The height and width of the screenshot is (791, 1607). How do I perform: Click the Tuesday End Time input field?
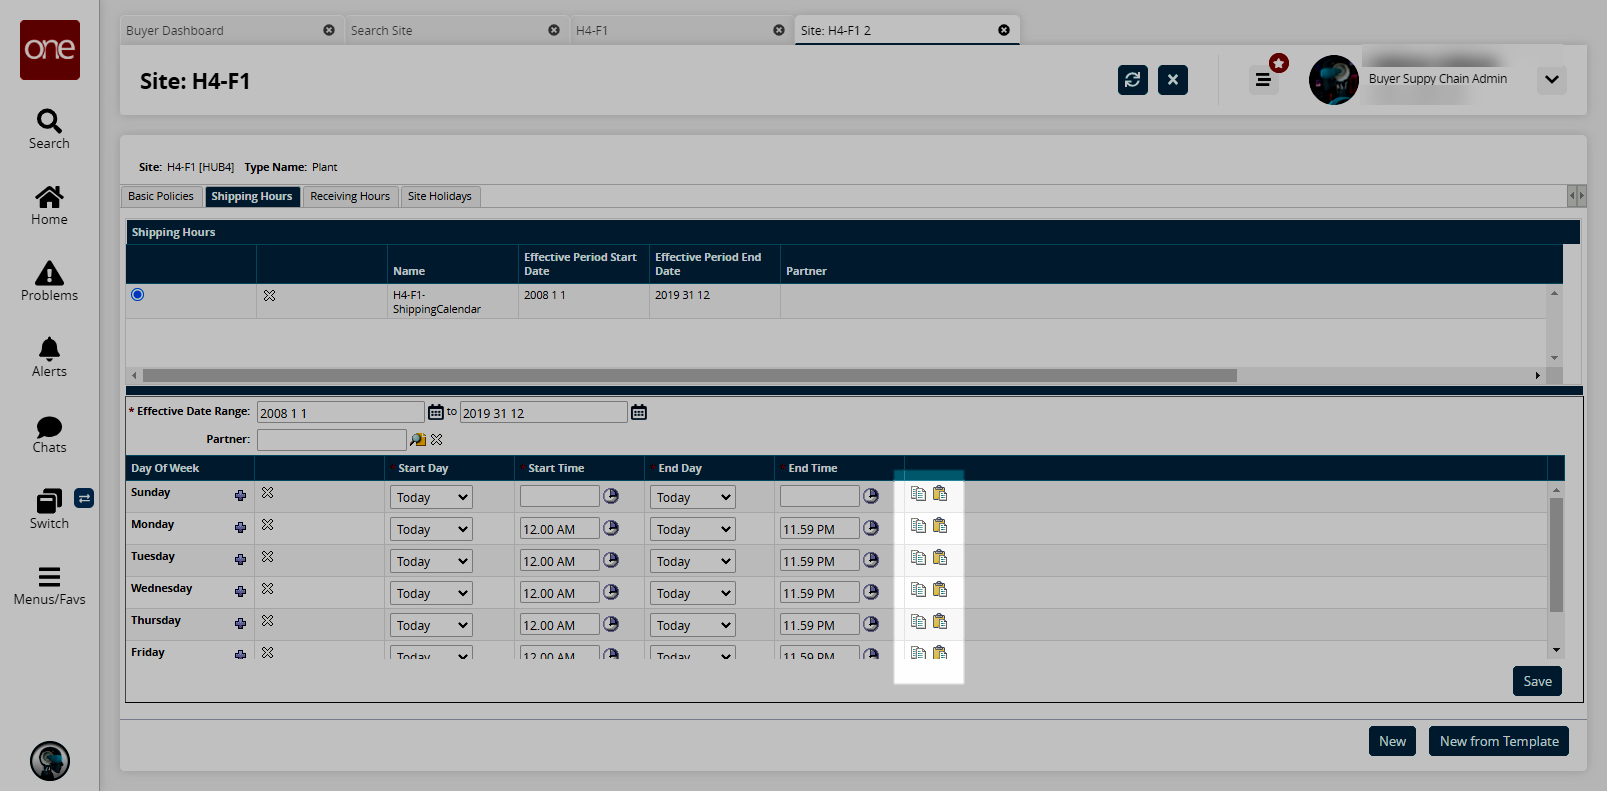click(819, 561)
